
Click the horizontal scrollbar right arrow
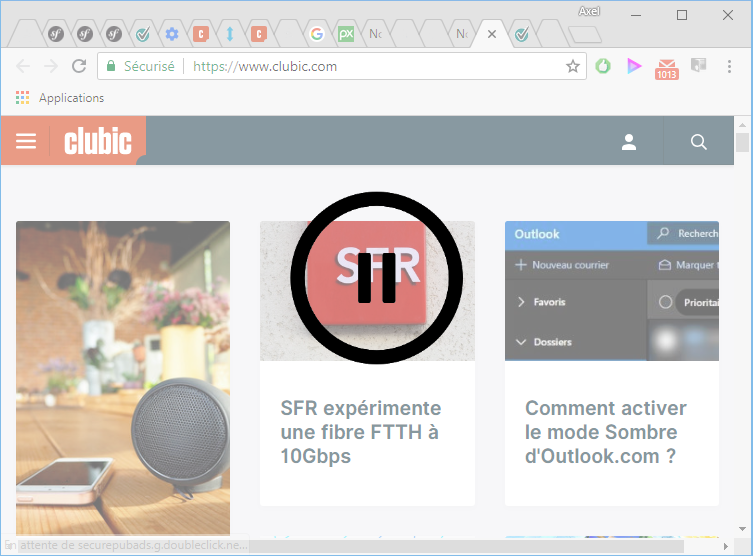pos(725,546)
